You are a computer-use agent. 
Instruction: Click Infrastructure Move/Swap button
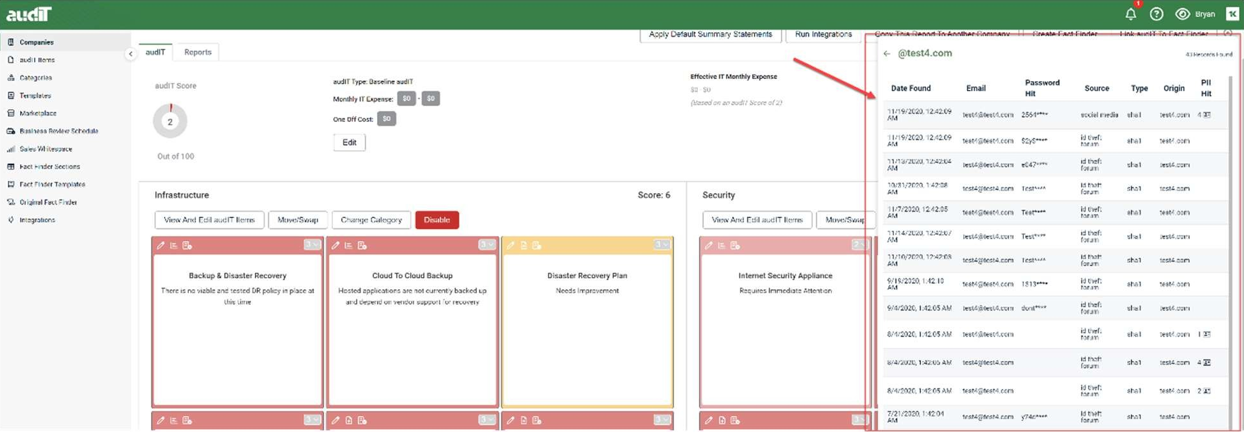point(298,220)
